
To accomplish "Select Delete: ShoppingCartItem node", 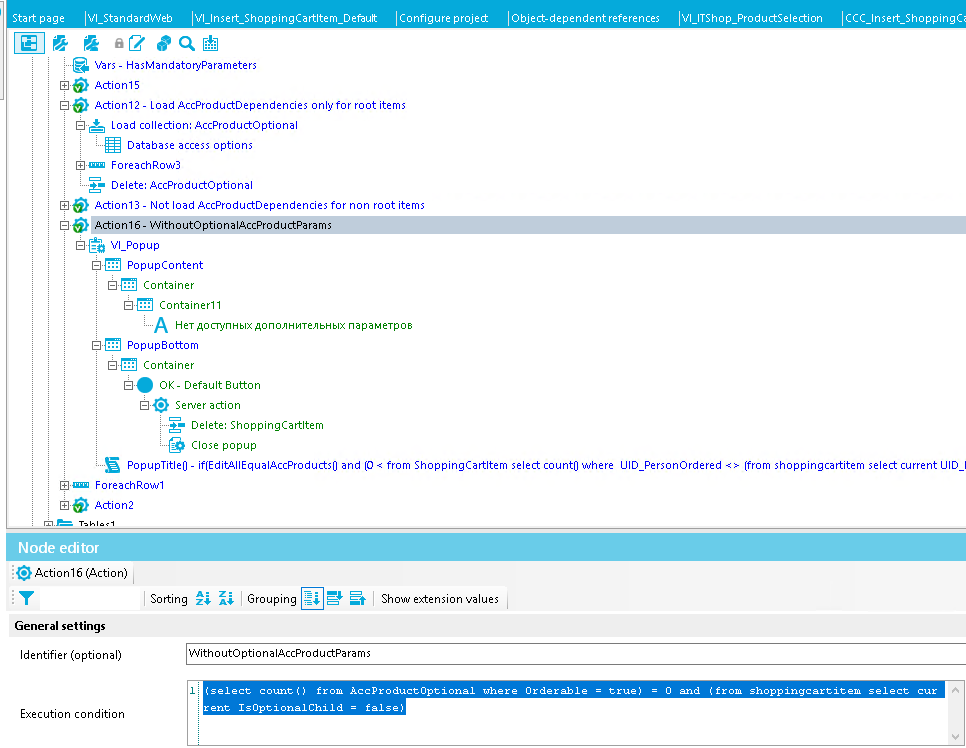I will point(257,425).
